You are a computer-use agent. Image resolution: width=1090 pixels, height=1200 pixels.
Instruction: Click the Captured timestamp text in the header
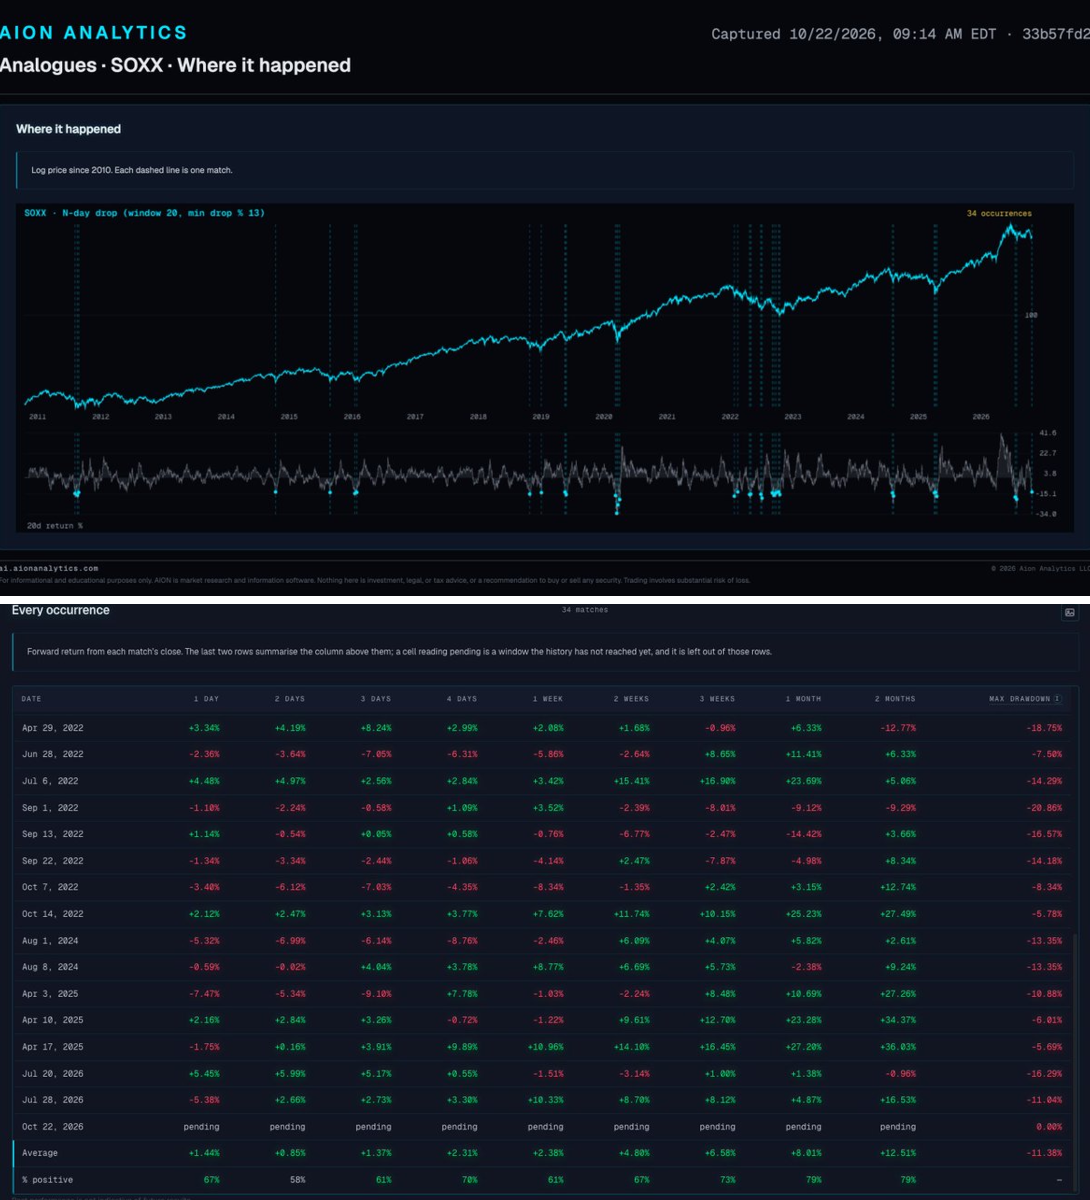[900, 34]
